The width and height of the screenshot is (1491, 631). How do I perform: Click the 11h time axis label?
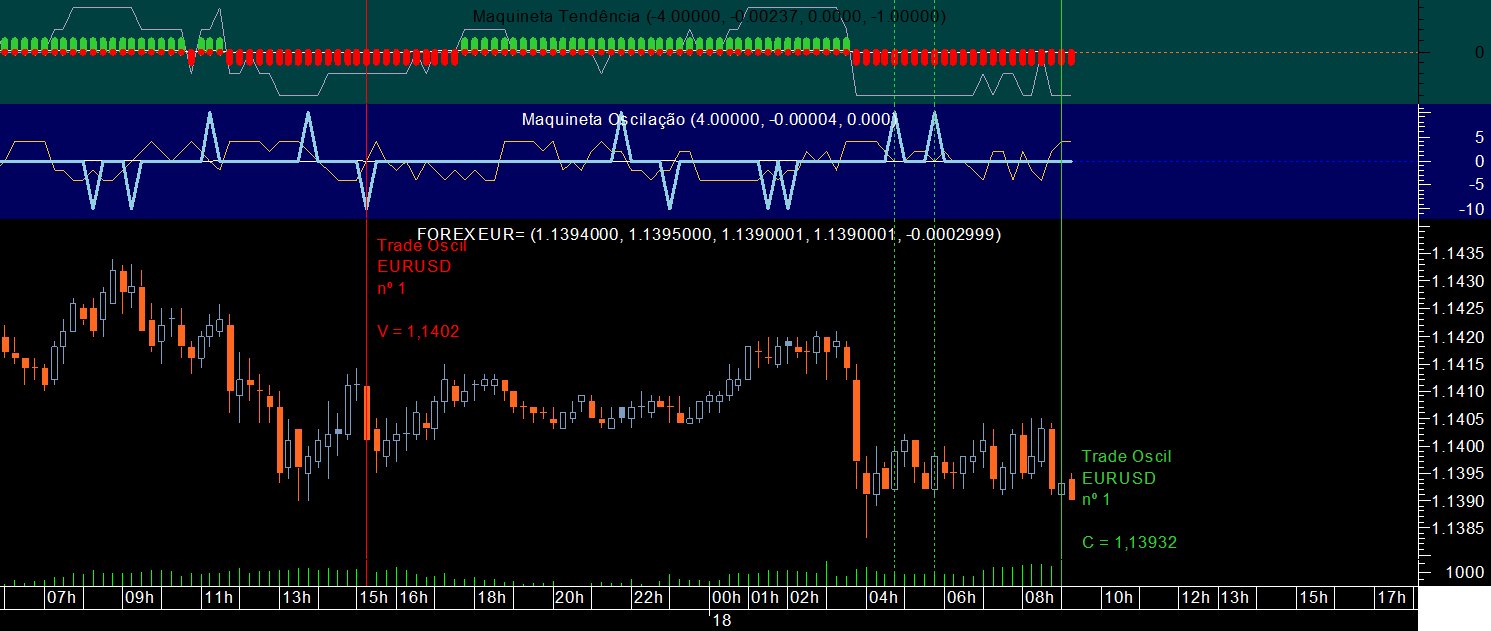tap(217, 597)
